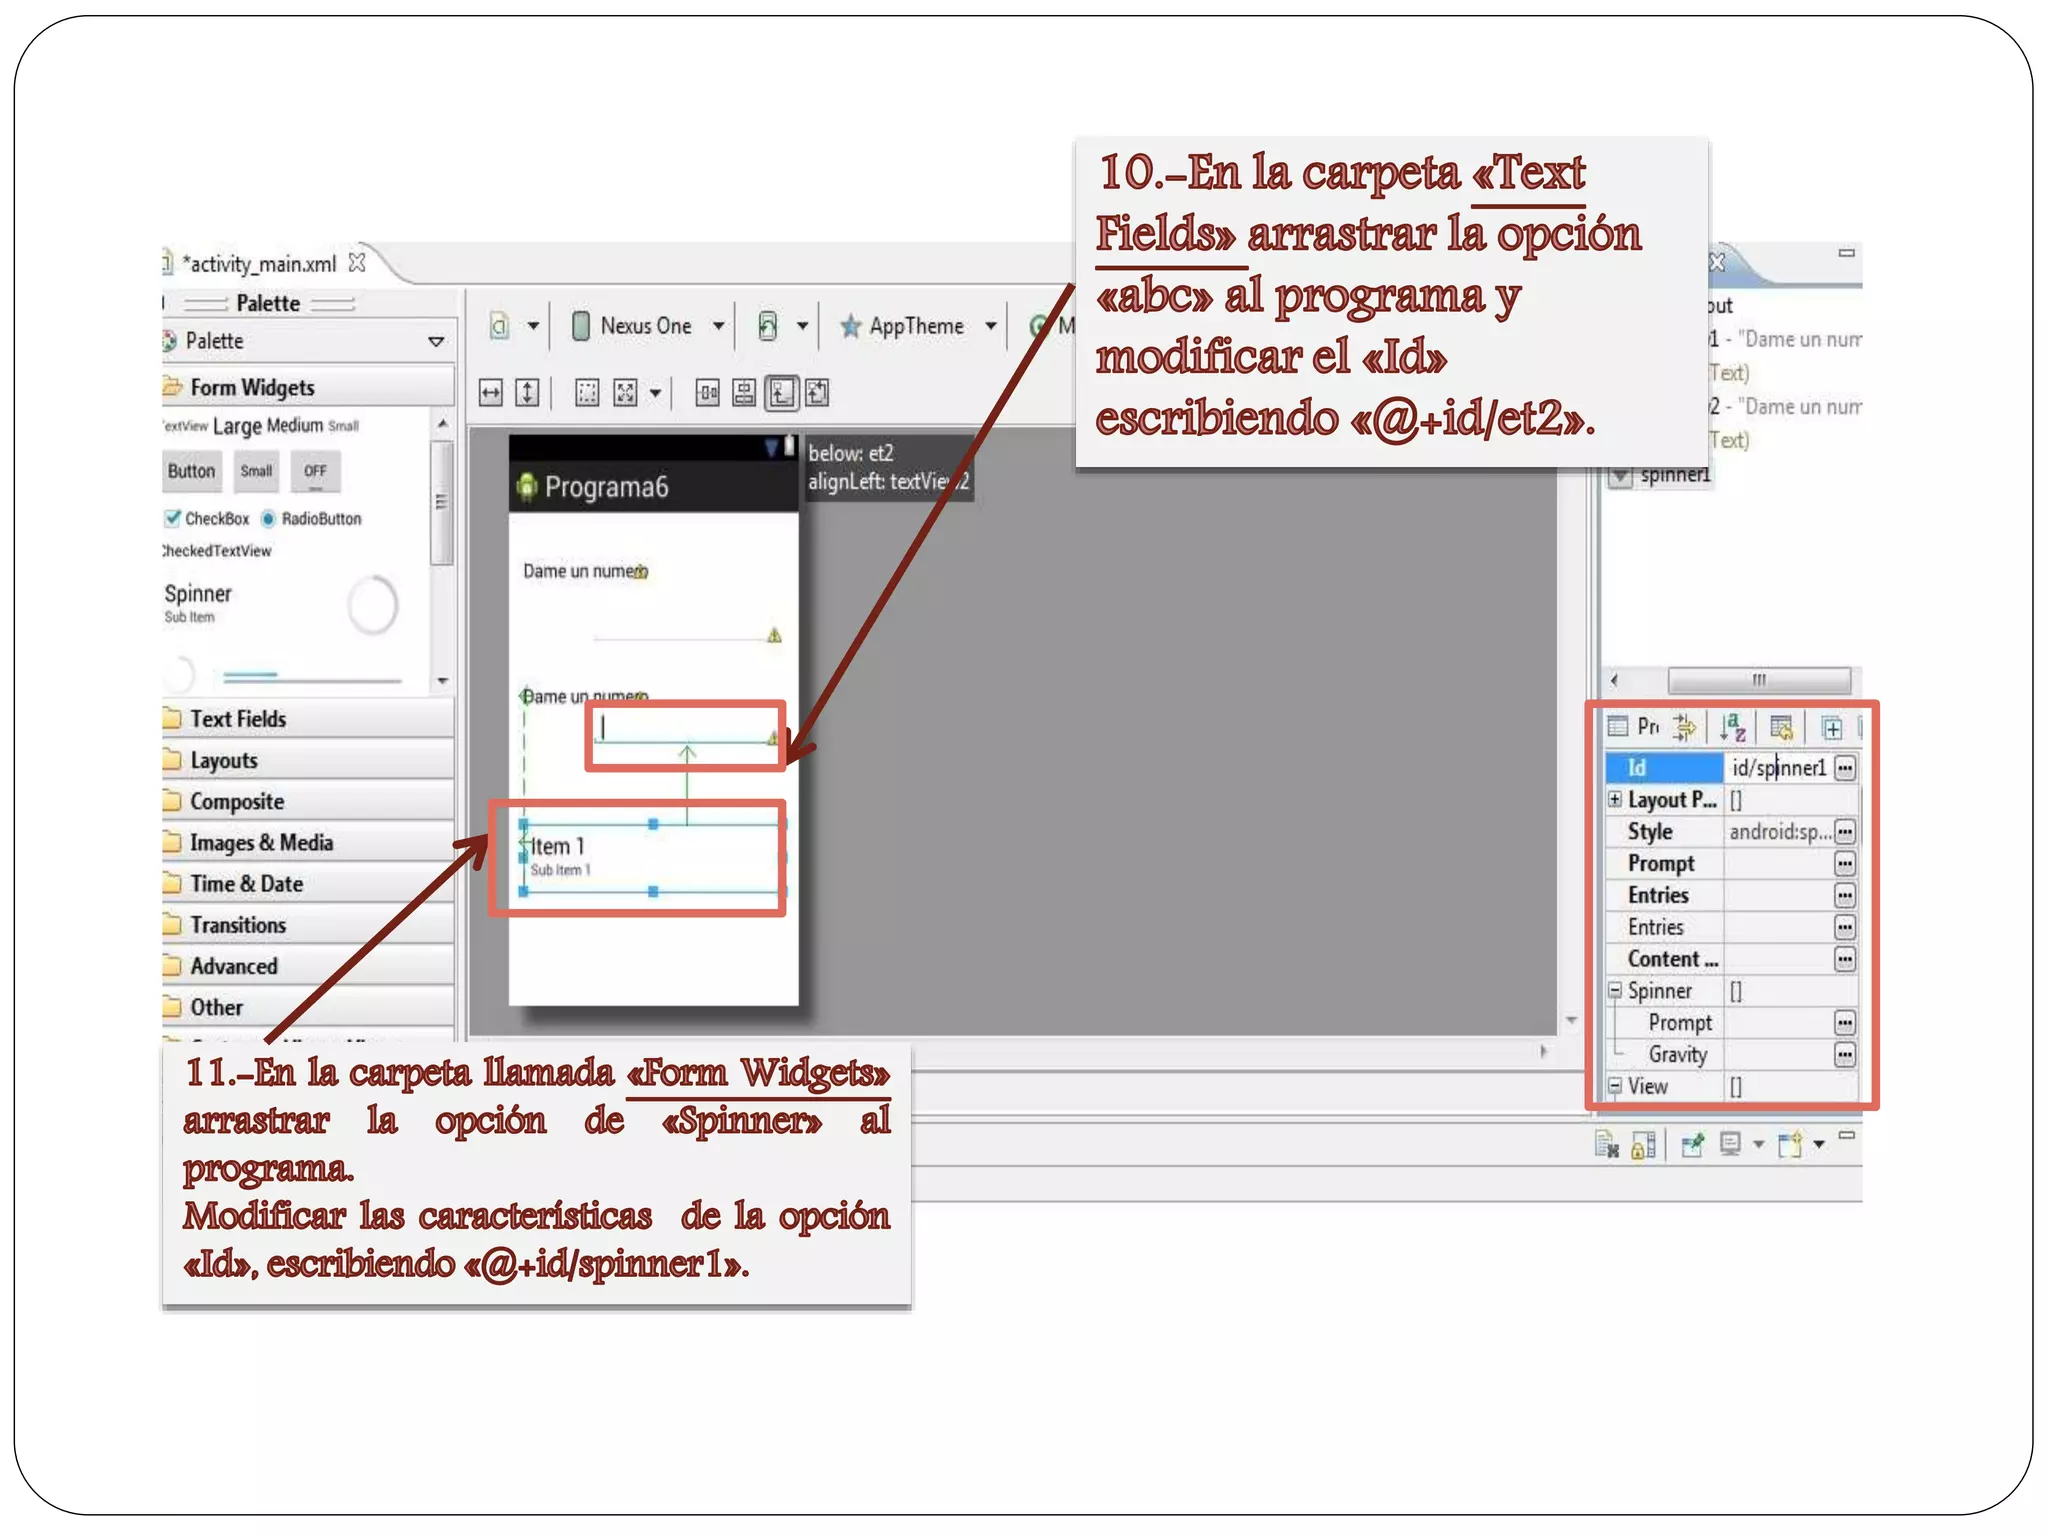
Task: Open the Text Fields palette folder
Action: click(x=238, y=719)
